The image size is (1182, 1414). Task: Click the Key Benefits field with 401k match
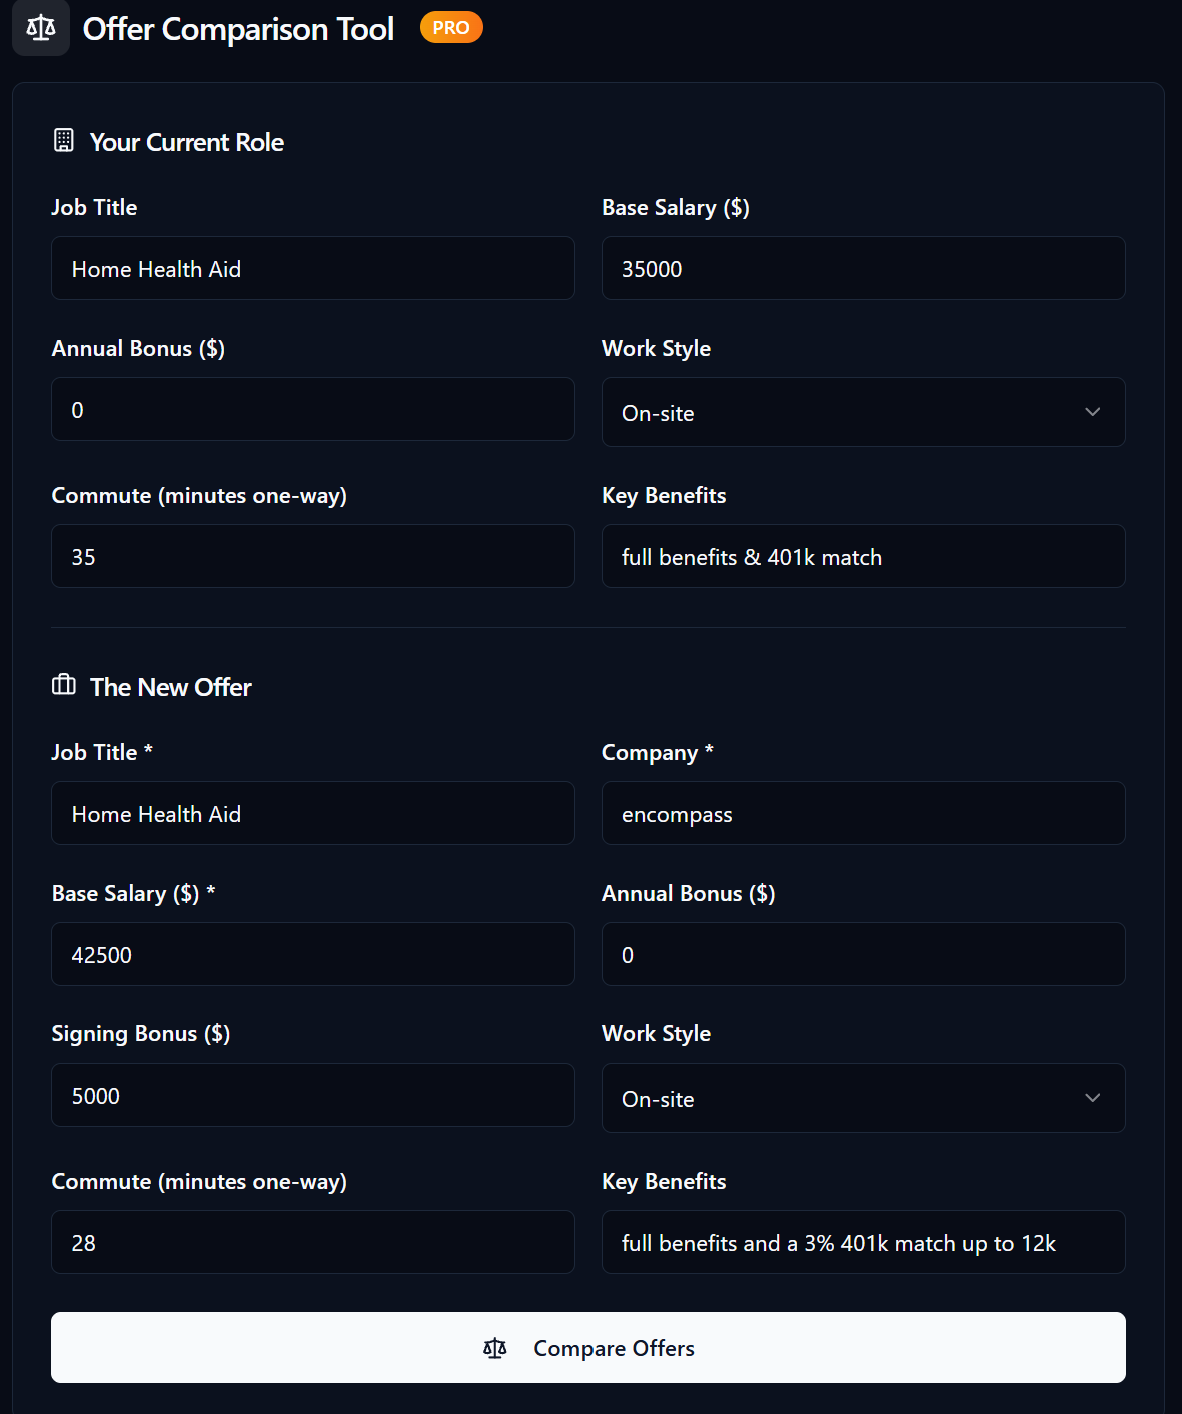pos(863,556)
